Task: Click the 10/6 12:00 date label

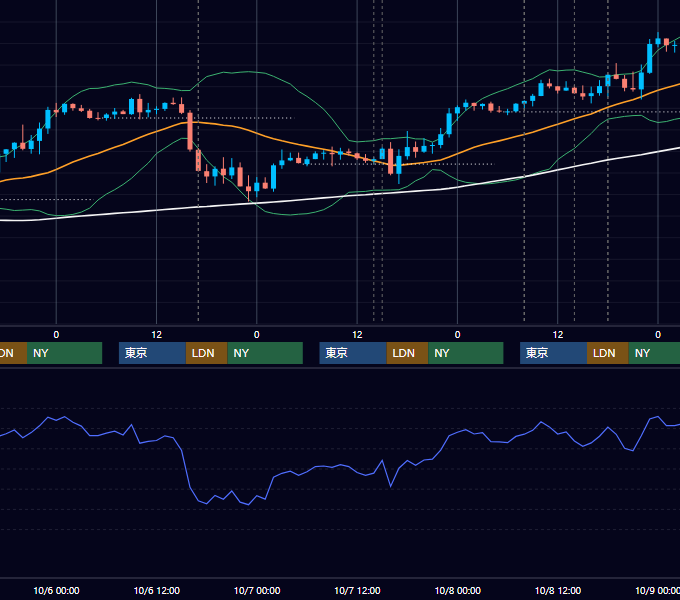Action: point(157,590)
